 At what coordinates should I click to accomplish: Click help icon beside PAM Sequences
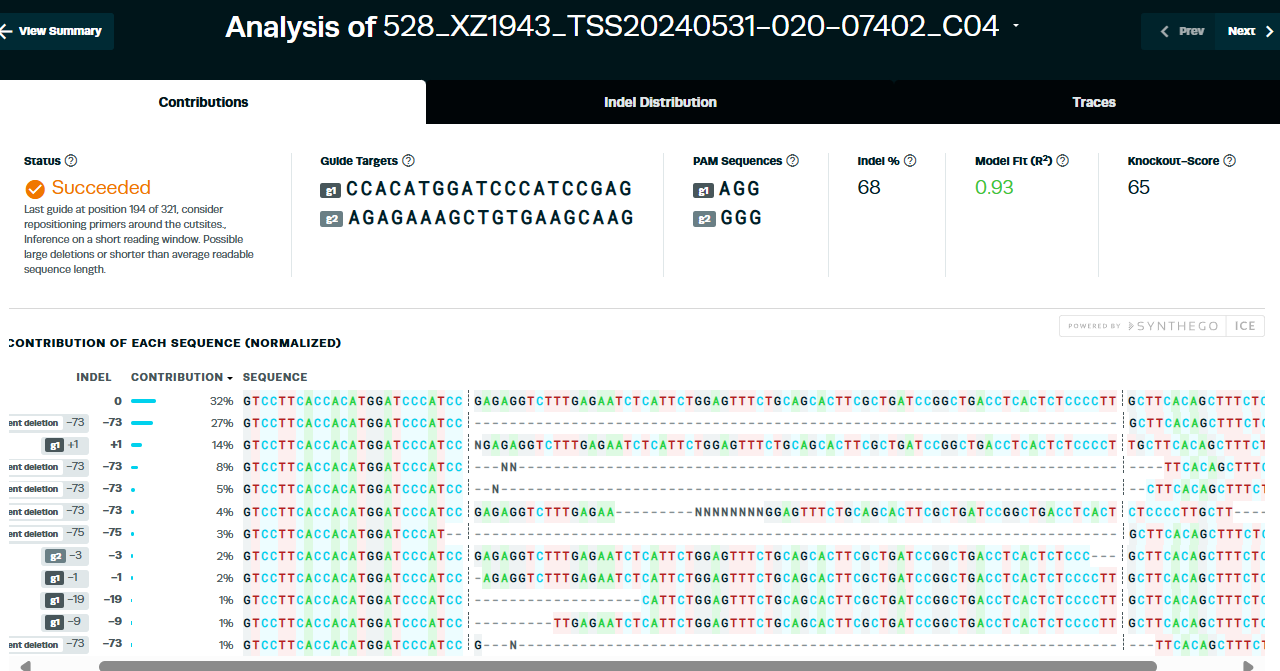pos(792,161)
